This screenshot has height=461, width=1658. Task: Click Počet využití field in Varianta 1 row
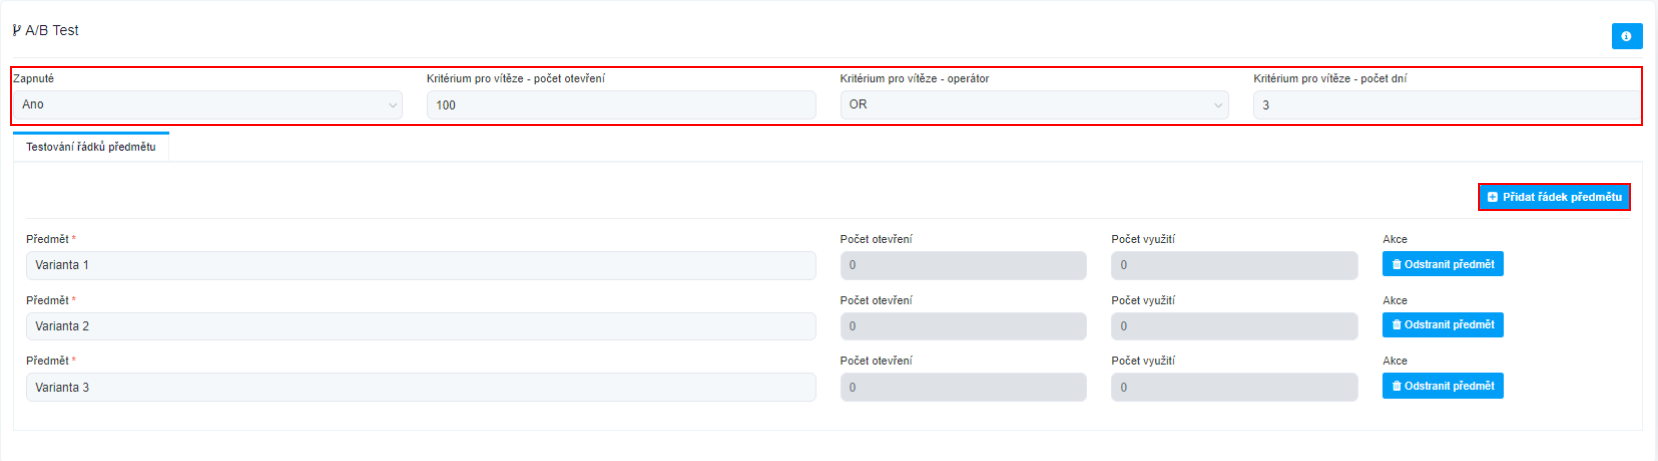pyautogui.click(x=1234, y=265)
